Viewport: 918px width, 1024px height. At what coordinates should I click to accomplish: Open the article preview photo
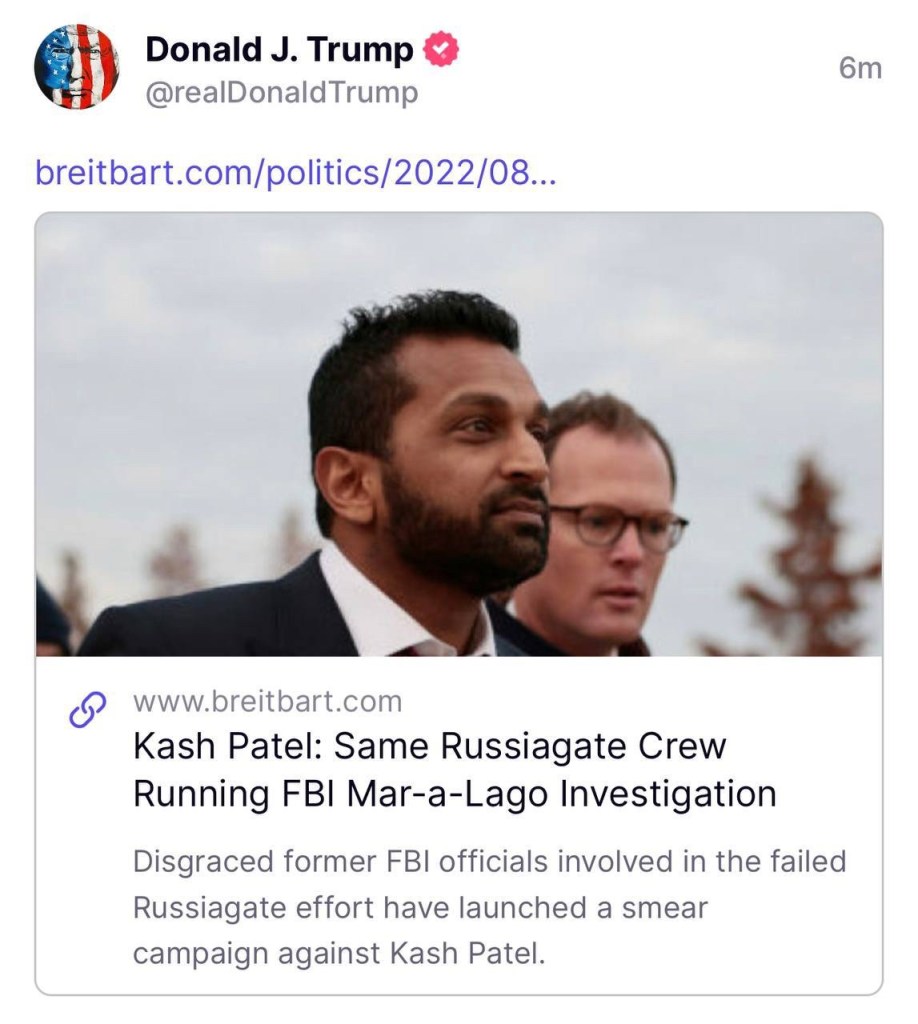(459, 434)
